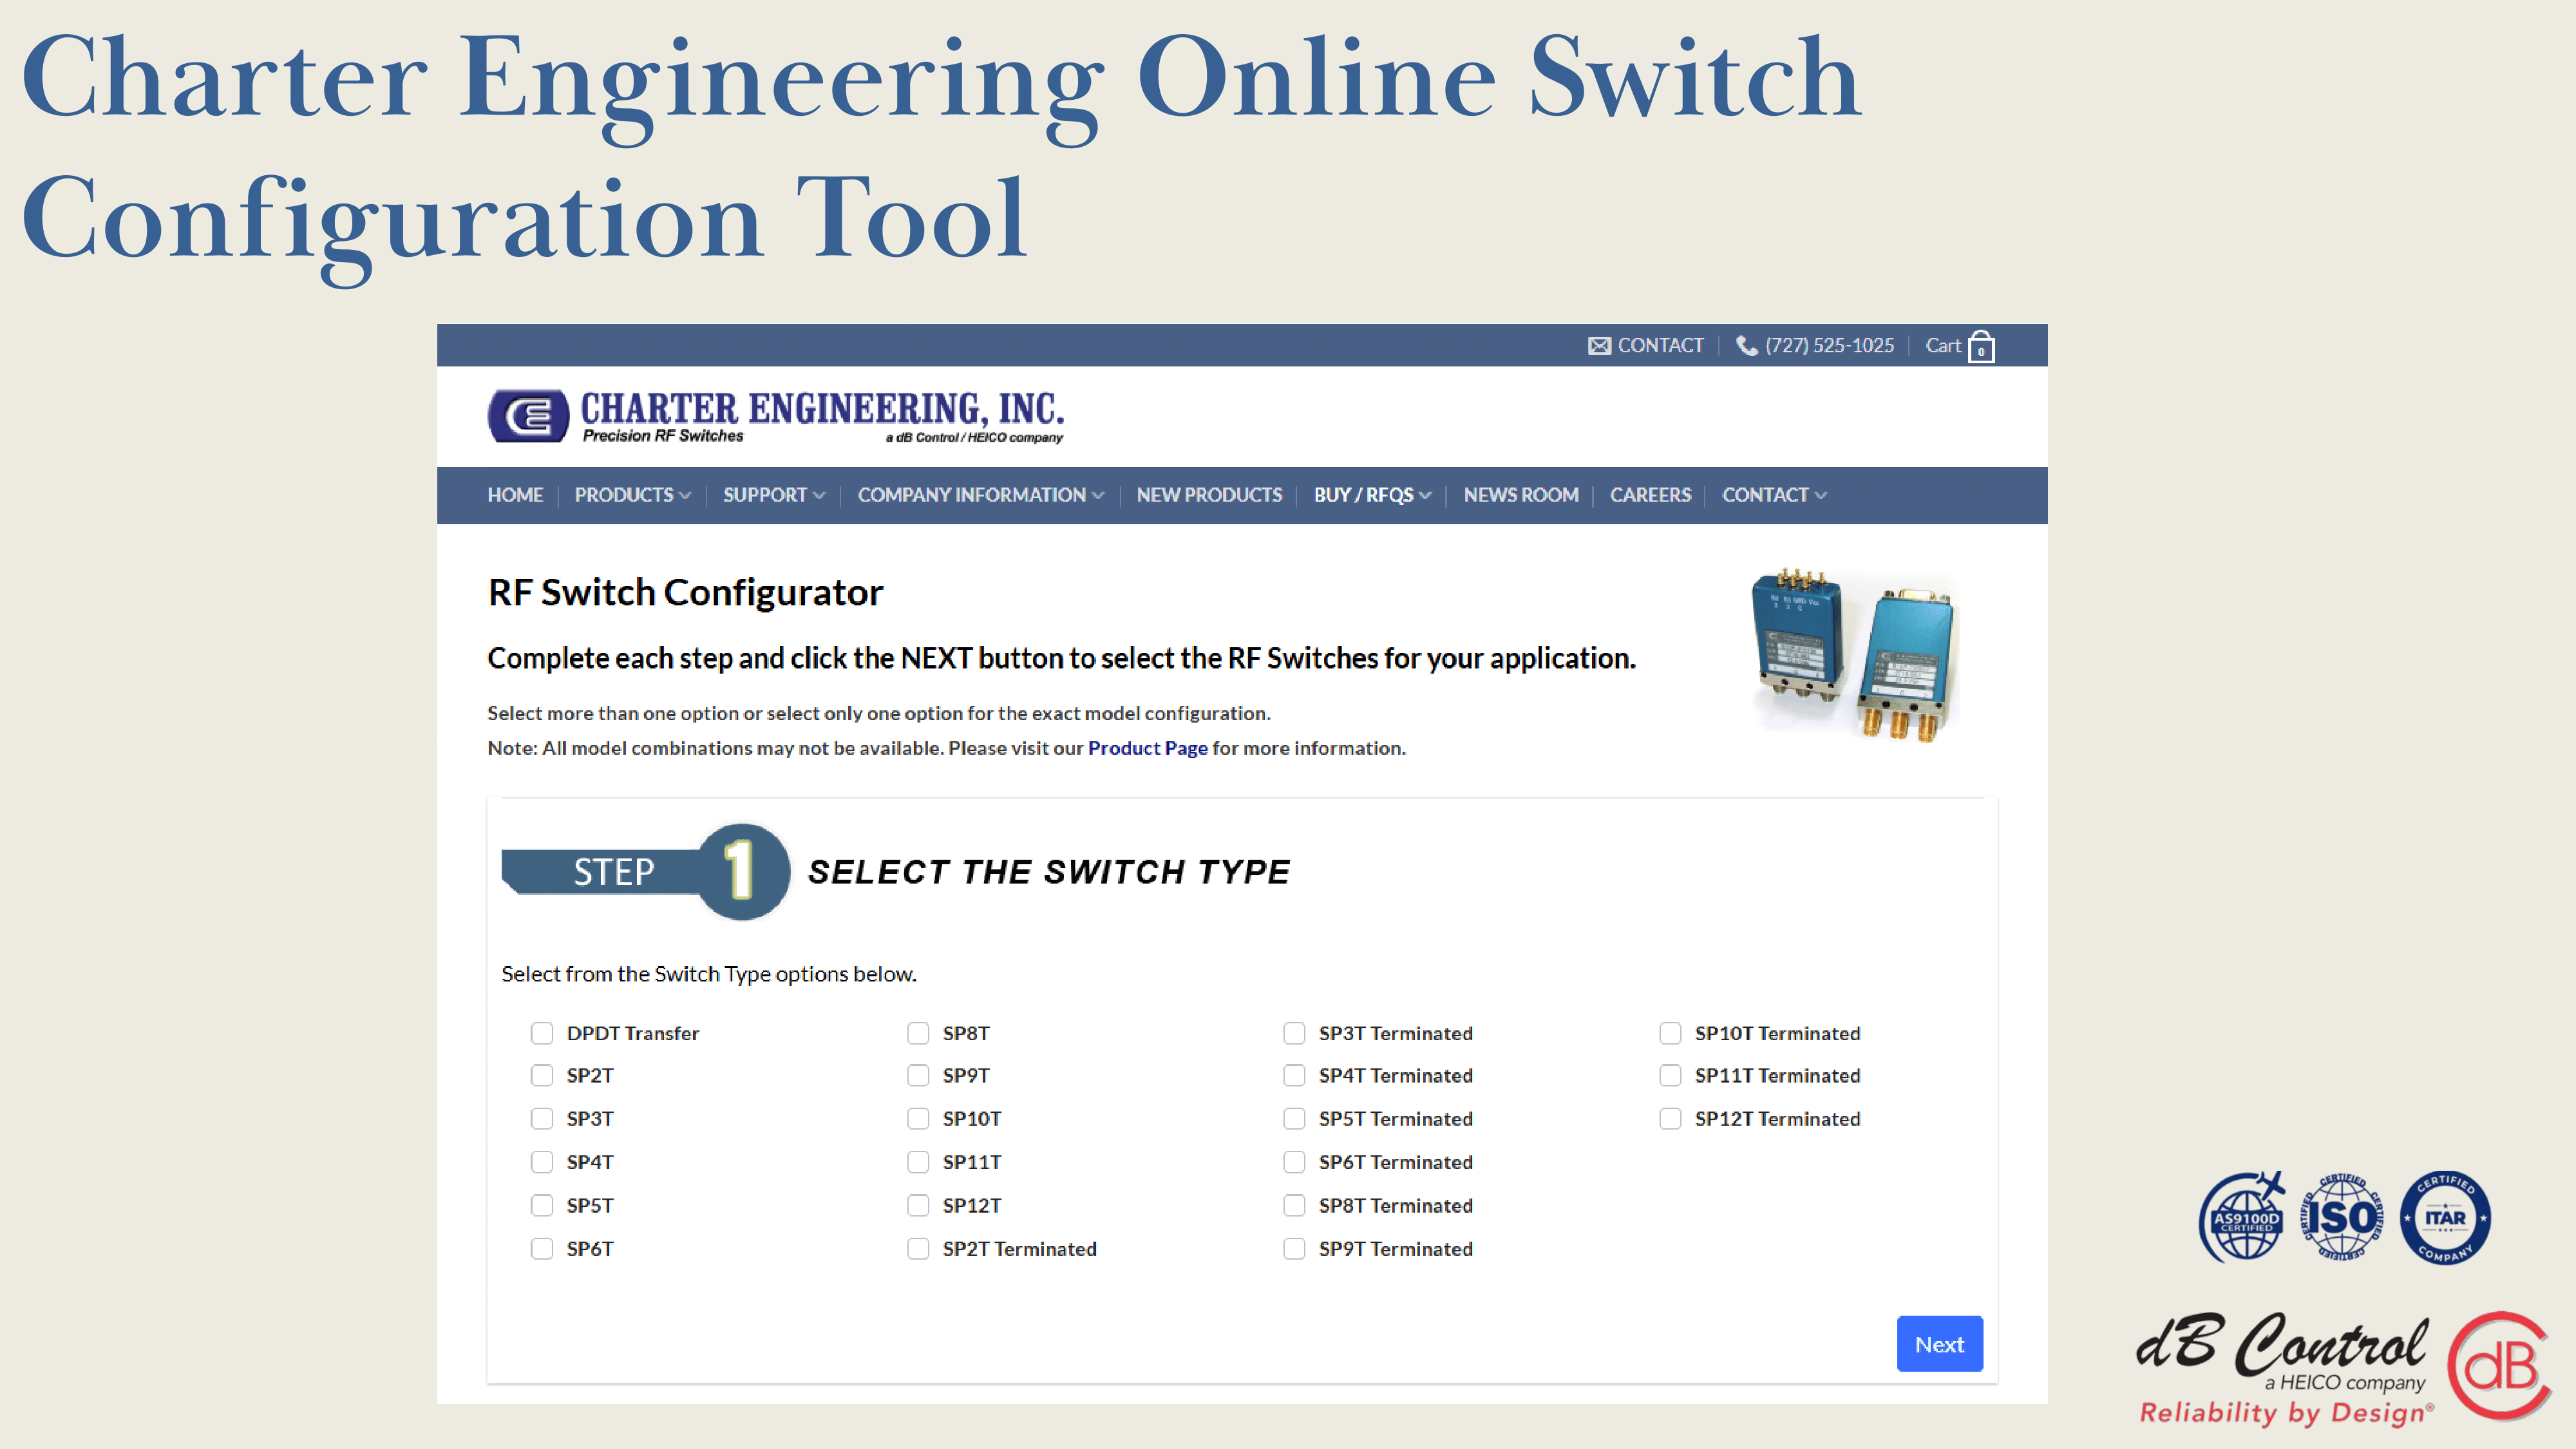The width and height of the screenshot is (2576, 1449).
Task: Go to the CAREERS page
Action: click(x=1650, y=495)
